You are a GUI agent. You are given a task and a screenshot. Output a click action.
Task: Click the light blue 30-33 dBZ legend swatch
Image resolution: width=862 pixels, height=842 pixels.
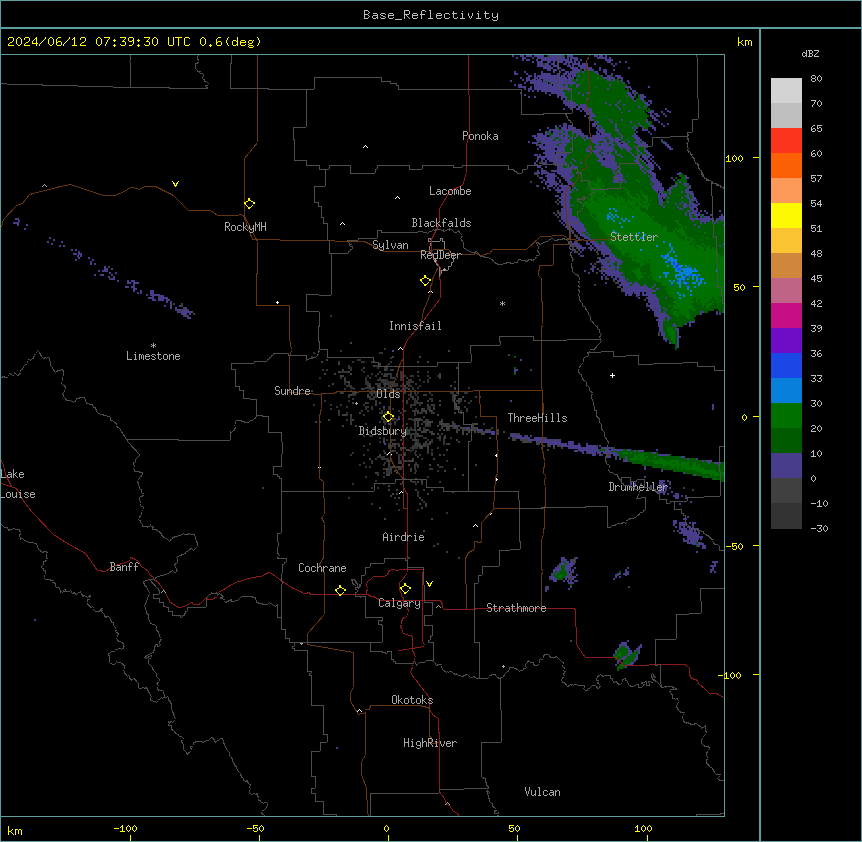(786, 391)
